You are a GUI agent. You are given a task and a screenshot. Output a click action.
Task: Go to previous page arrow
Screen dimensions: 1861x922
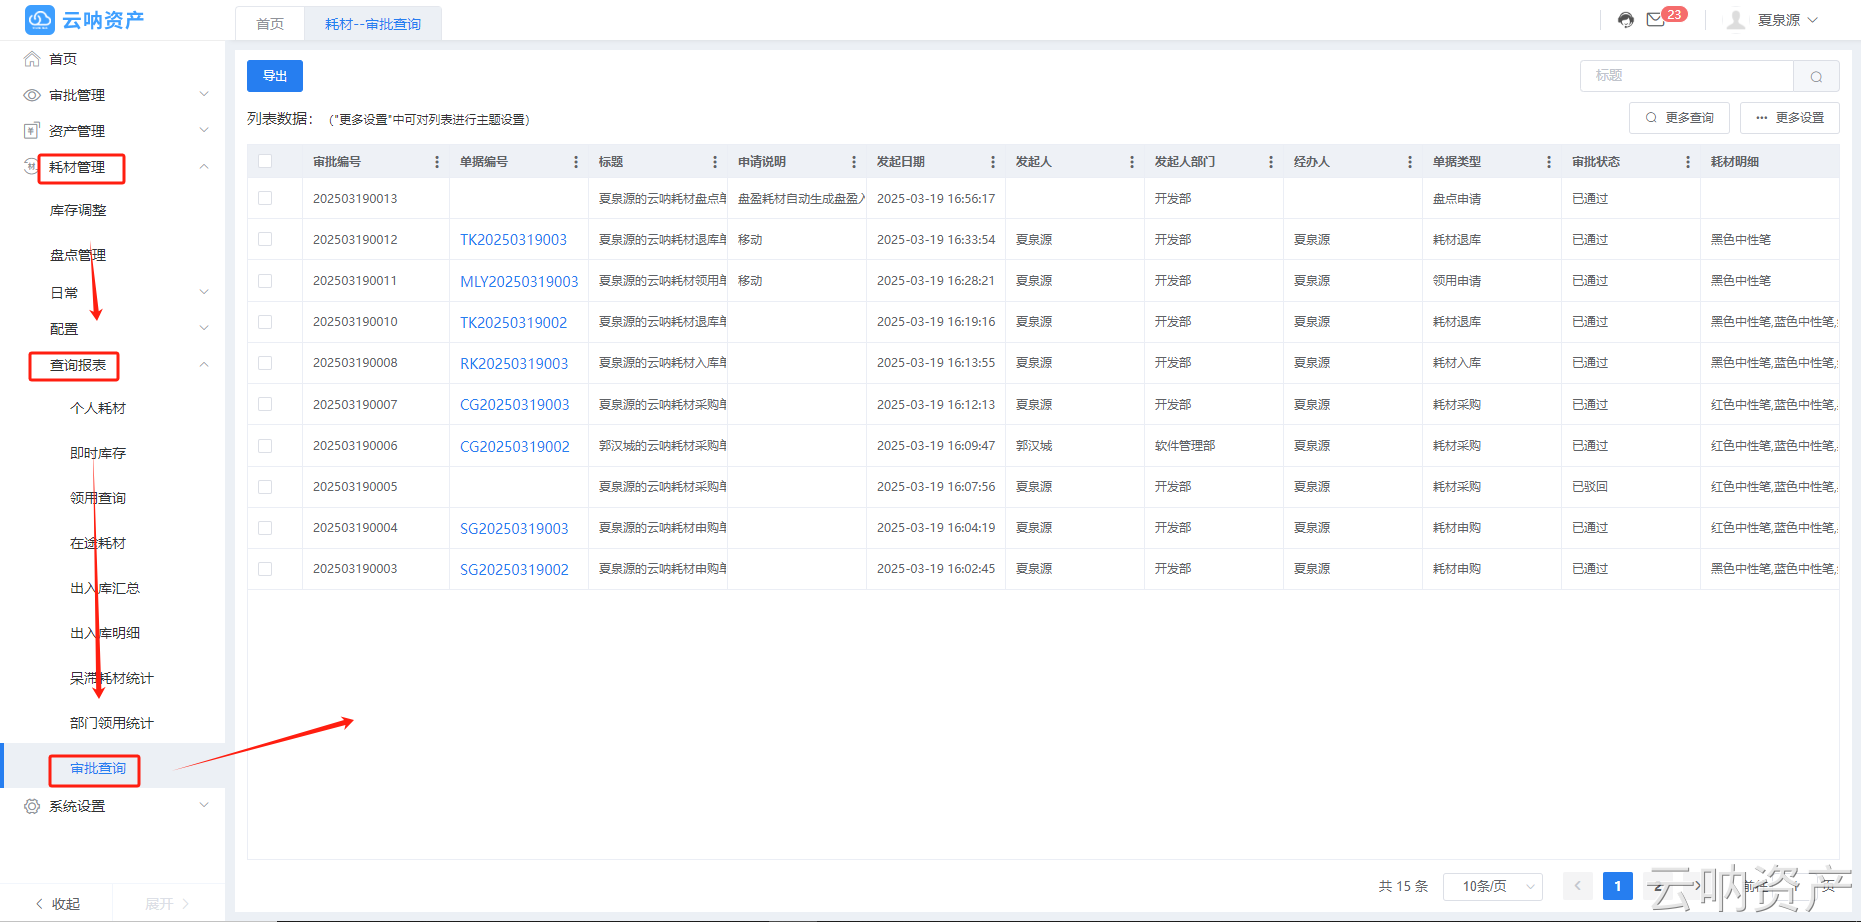[x=1578, y=886]
